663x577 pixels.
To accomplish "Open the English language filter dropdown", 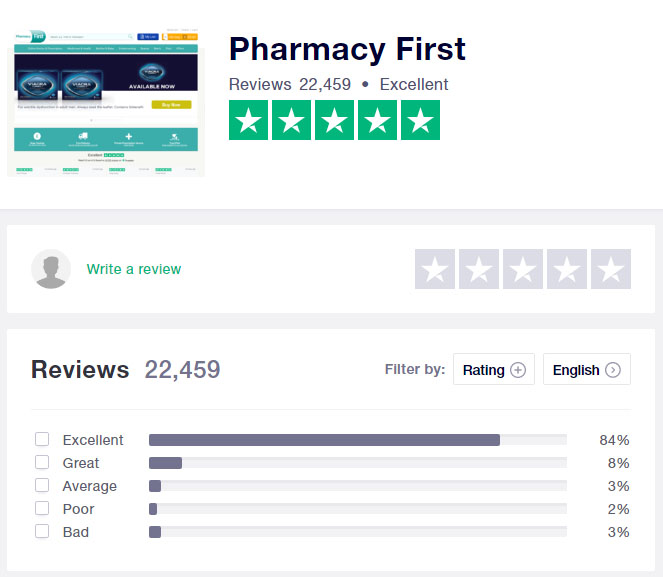I will (587, 369).
